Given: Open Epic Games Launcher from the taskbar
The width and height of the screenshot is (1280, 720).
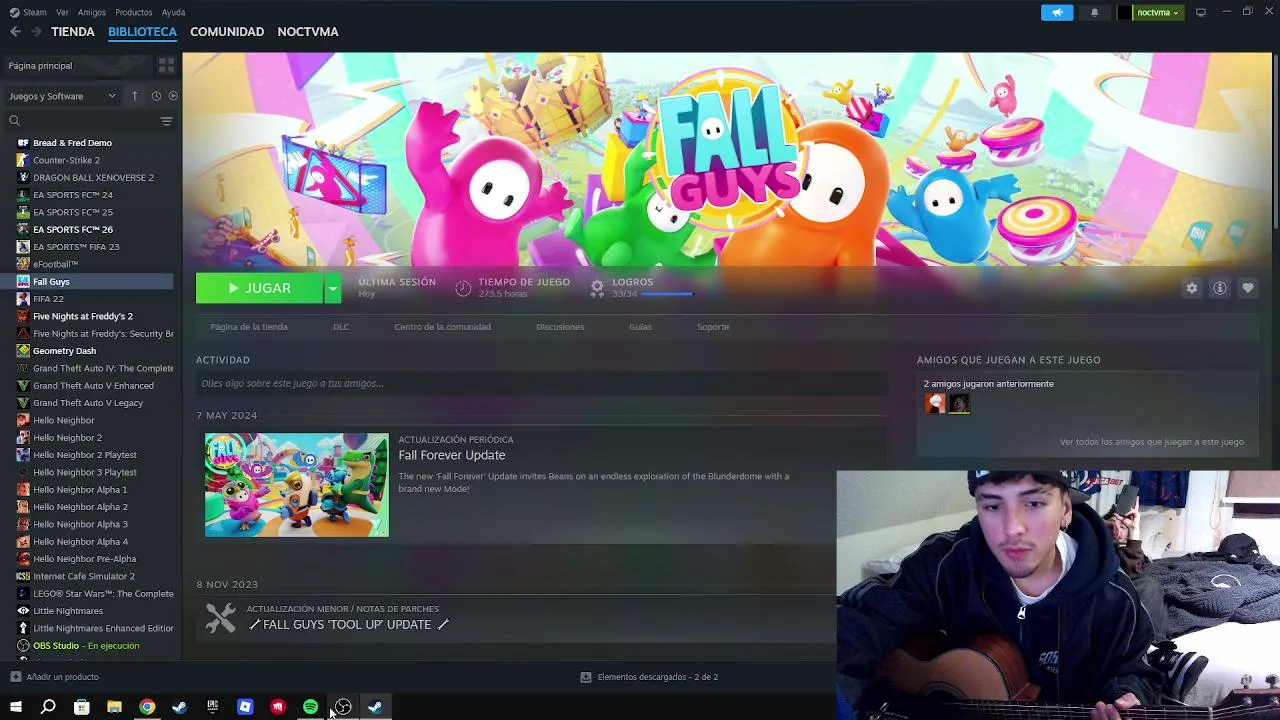Looking at the screenshot, I should click(212, 707).
